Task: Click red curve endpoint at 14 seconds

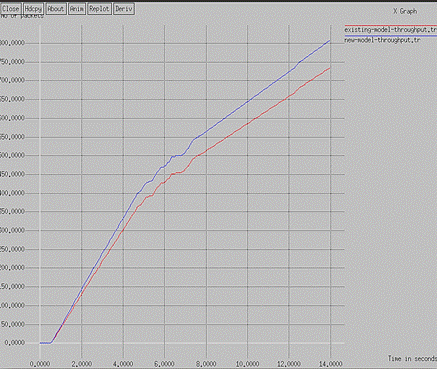Action: [330, 68]
